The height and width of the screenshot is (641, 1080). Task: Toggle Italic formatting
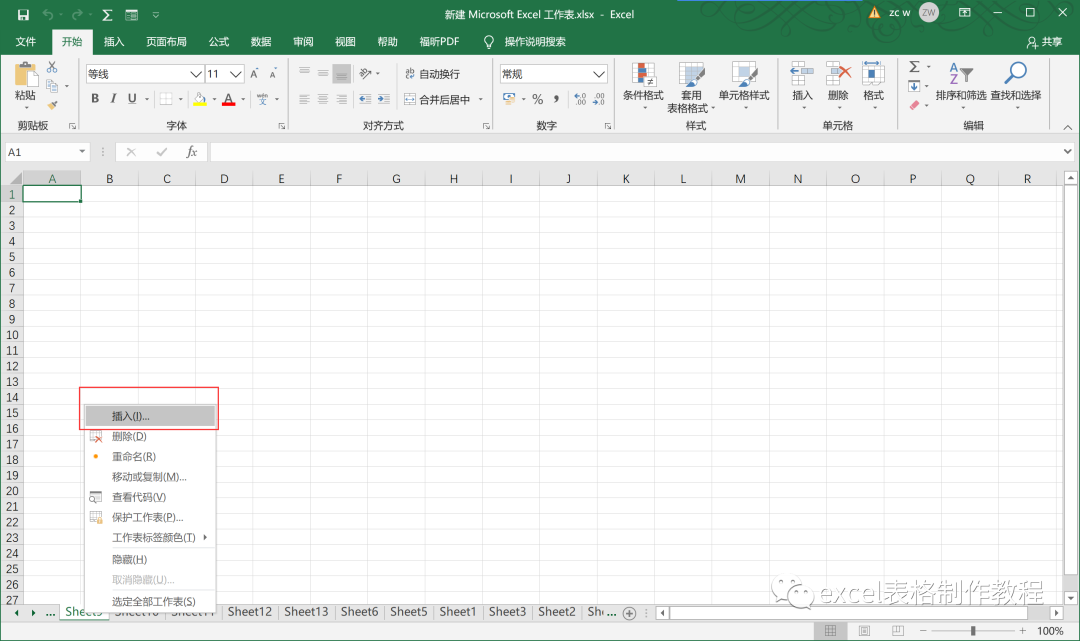click(x=113, y=98)
